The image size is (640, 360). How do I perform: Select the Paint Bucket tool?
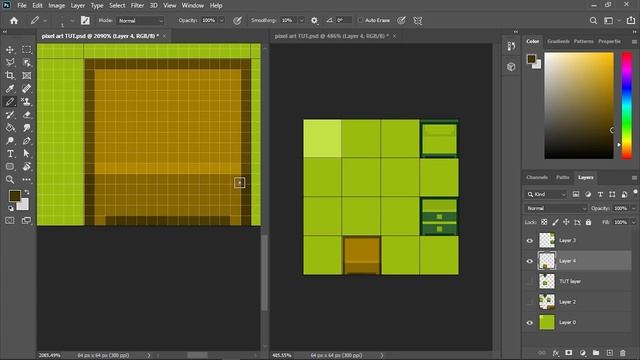[x=10, y=128]
